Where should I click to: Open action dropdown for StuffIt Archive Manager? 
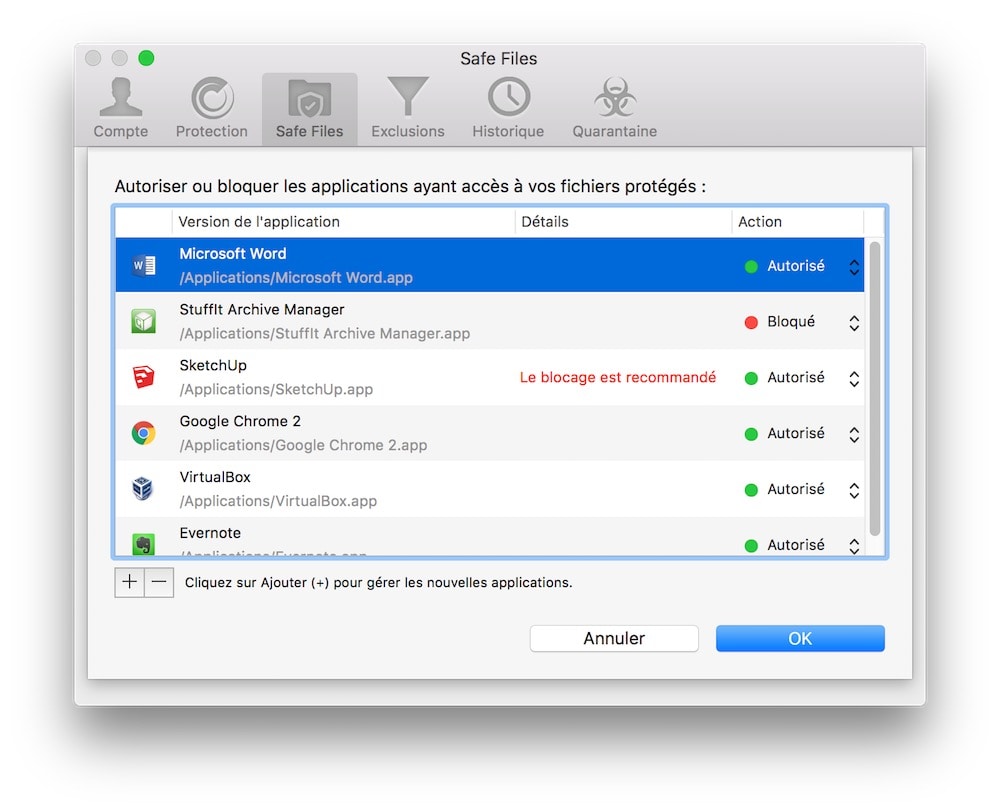(854, 323)
